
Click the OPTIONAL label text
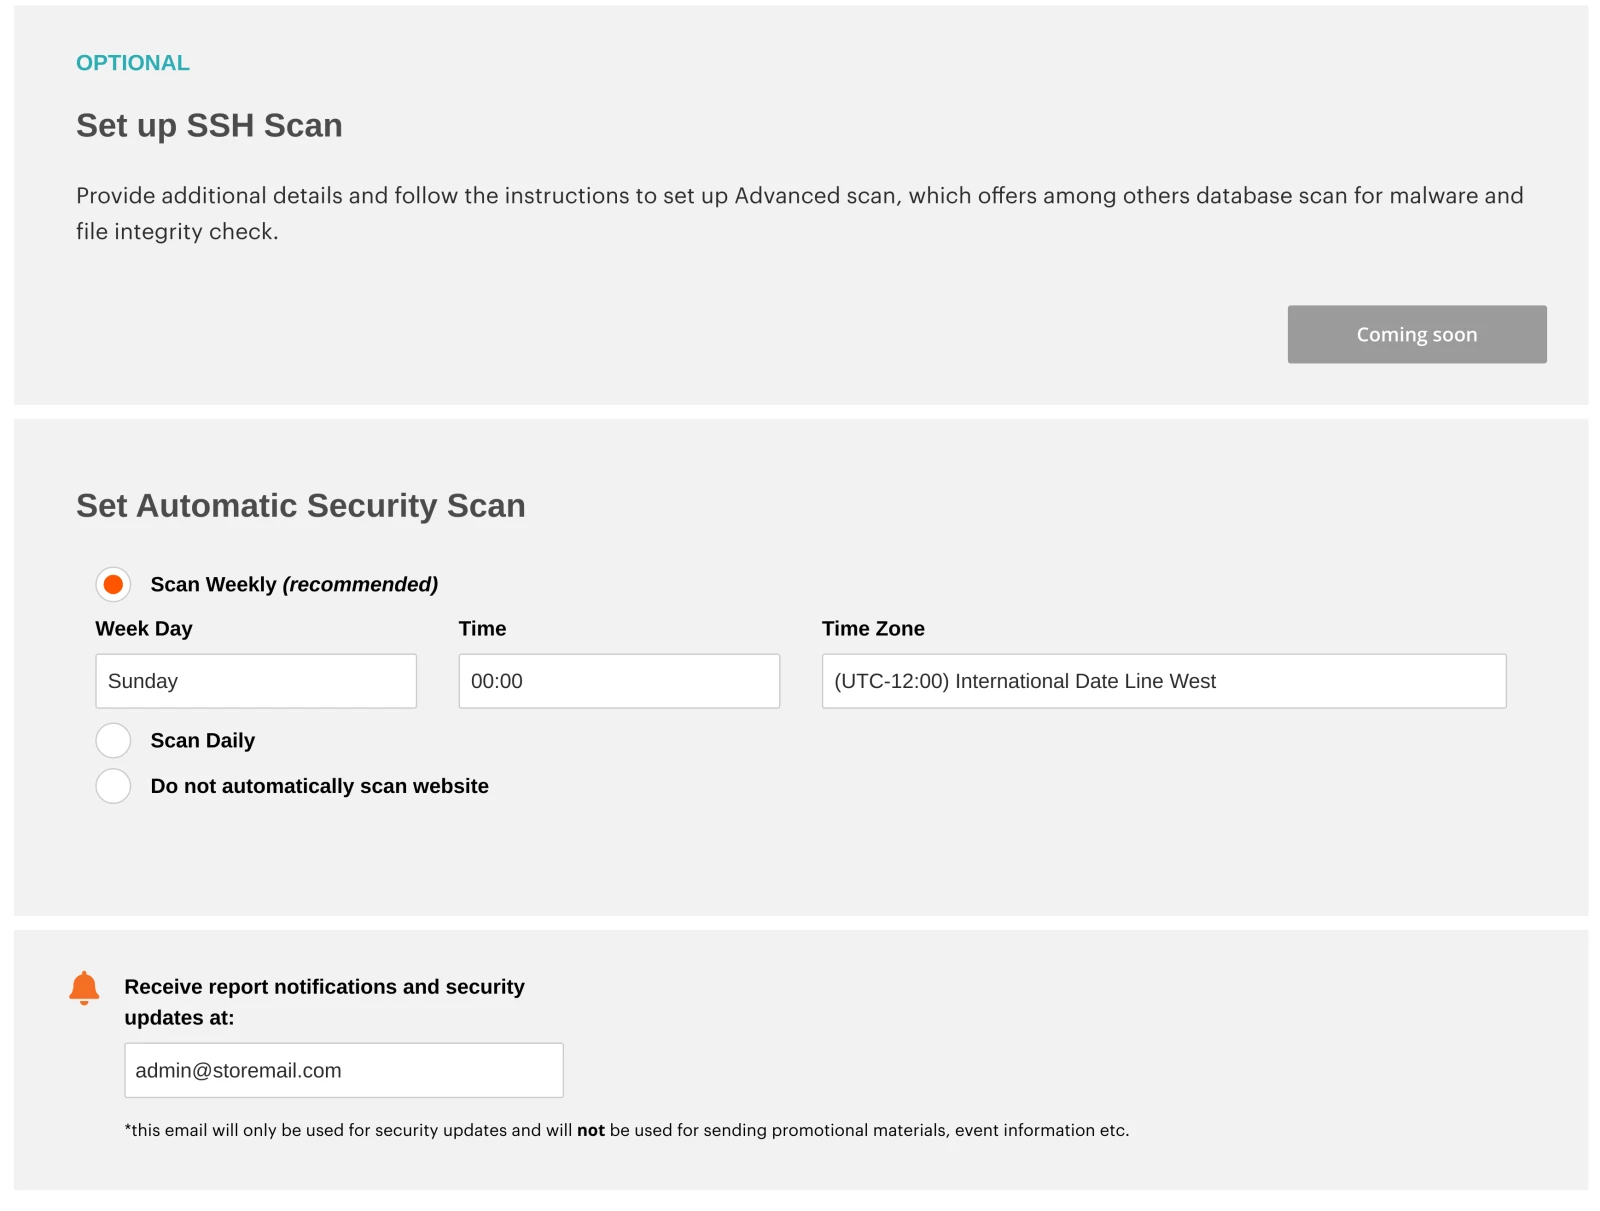pos(133,63)
